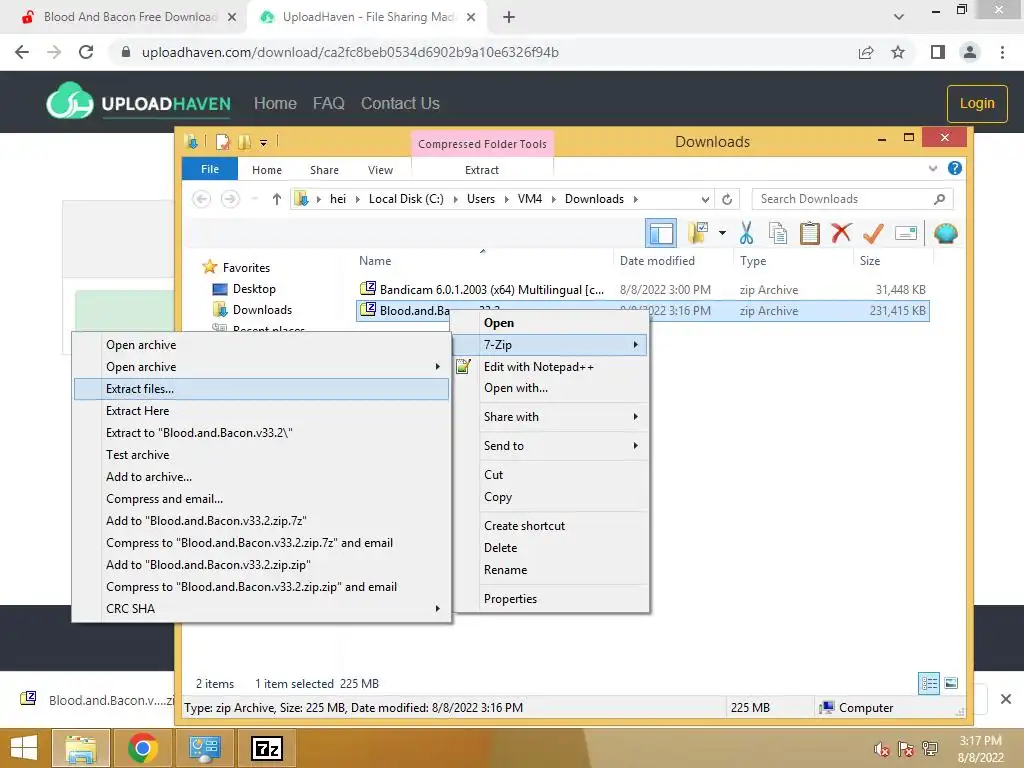This screenshot has height=768, width=1024.
Task: Expand the Explorer ribbon chevron
Action: click(933, 168)
